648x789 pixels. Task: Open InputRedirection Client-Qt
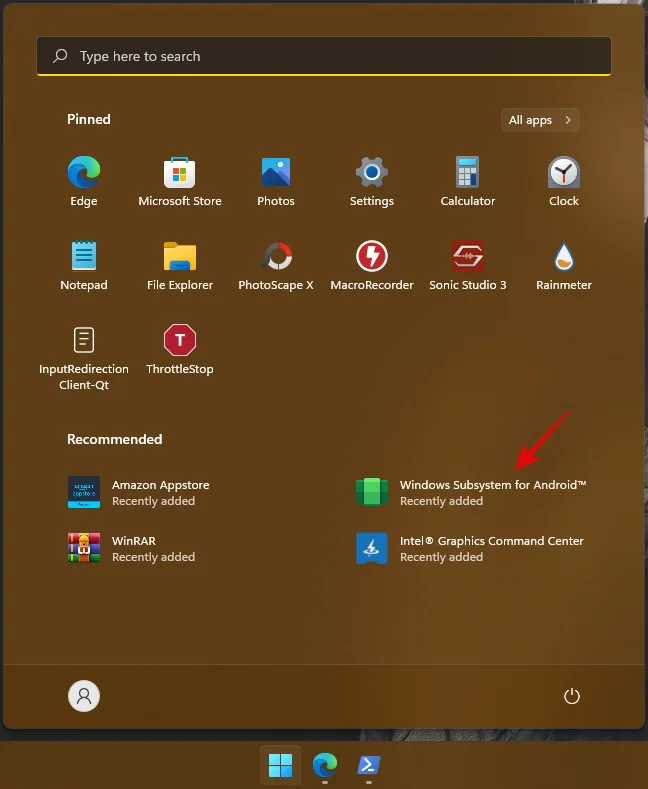point(84,357)
